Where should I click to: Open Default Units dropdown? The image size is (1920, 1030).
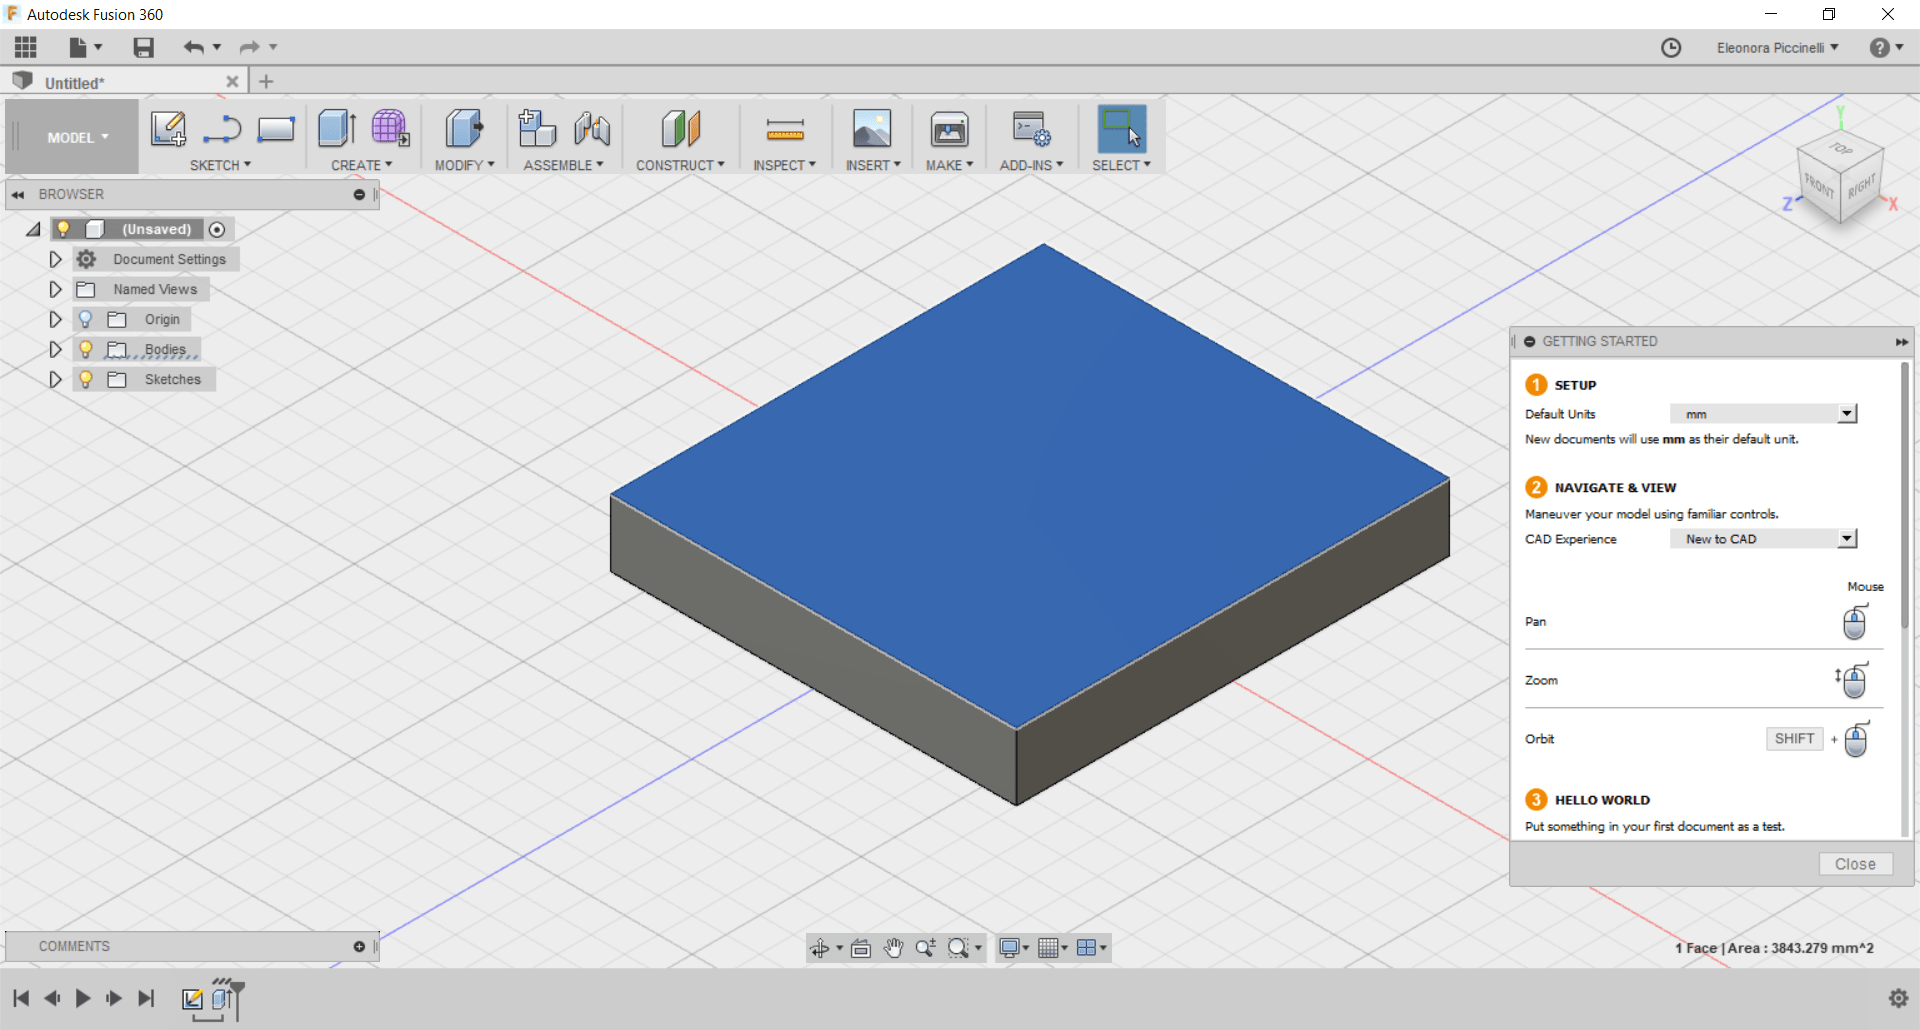coord(1764,414)
